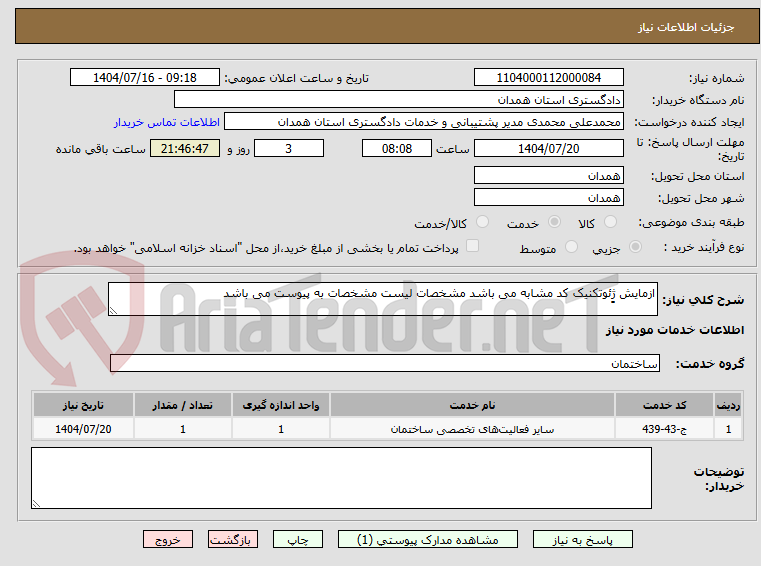Click the تعداد / مقدار column header
This screenshot has width=761, height=566.
pyautogui.click(x=182, y=405)
